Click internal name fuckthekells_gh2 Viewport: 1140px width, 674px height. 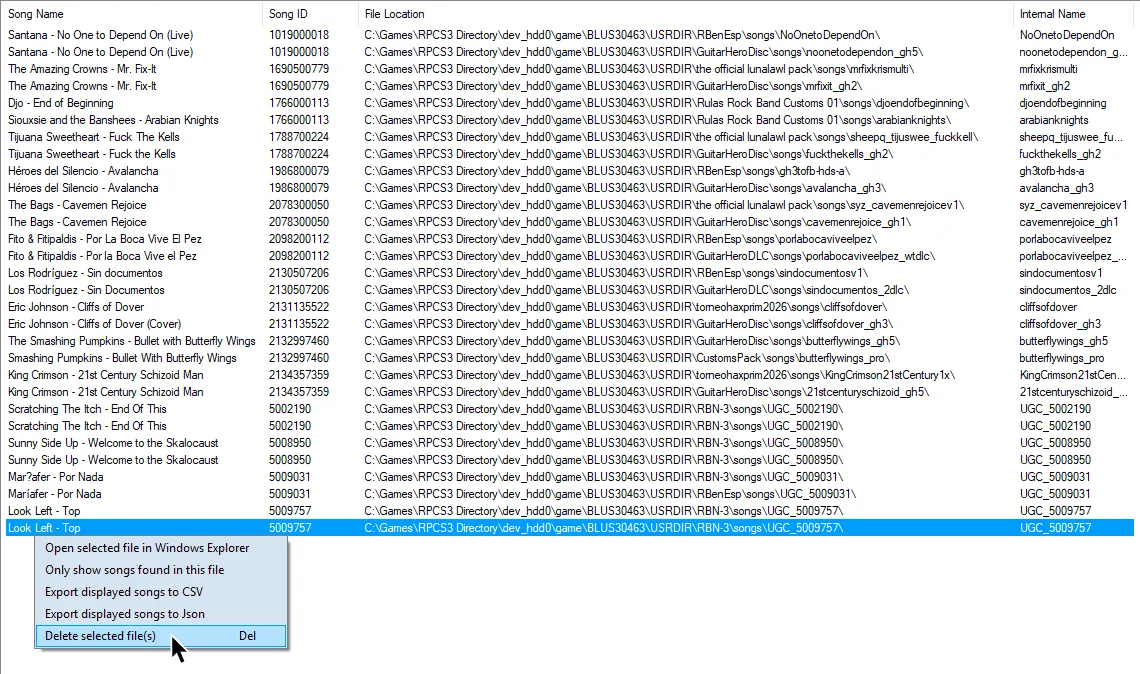coord(1060,154)
